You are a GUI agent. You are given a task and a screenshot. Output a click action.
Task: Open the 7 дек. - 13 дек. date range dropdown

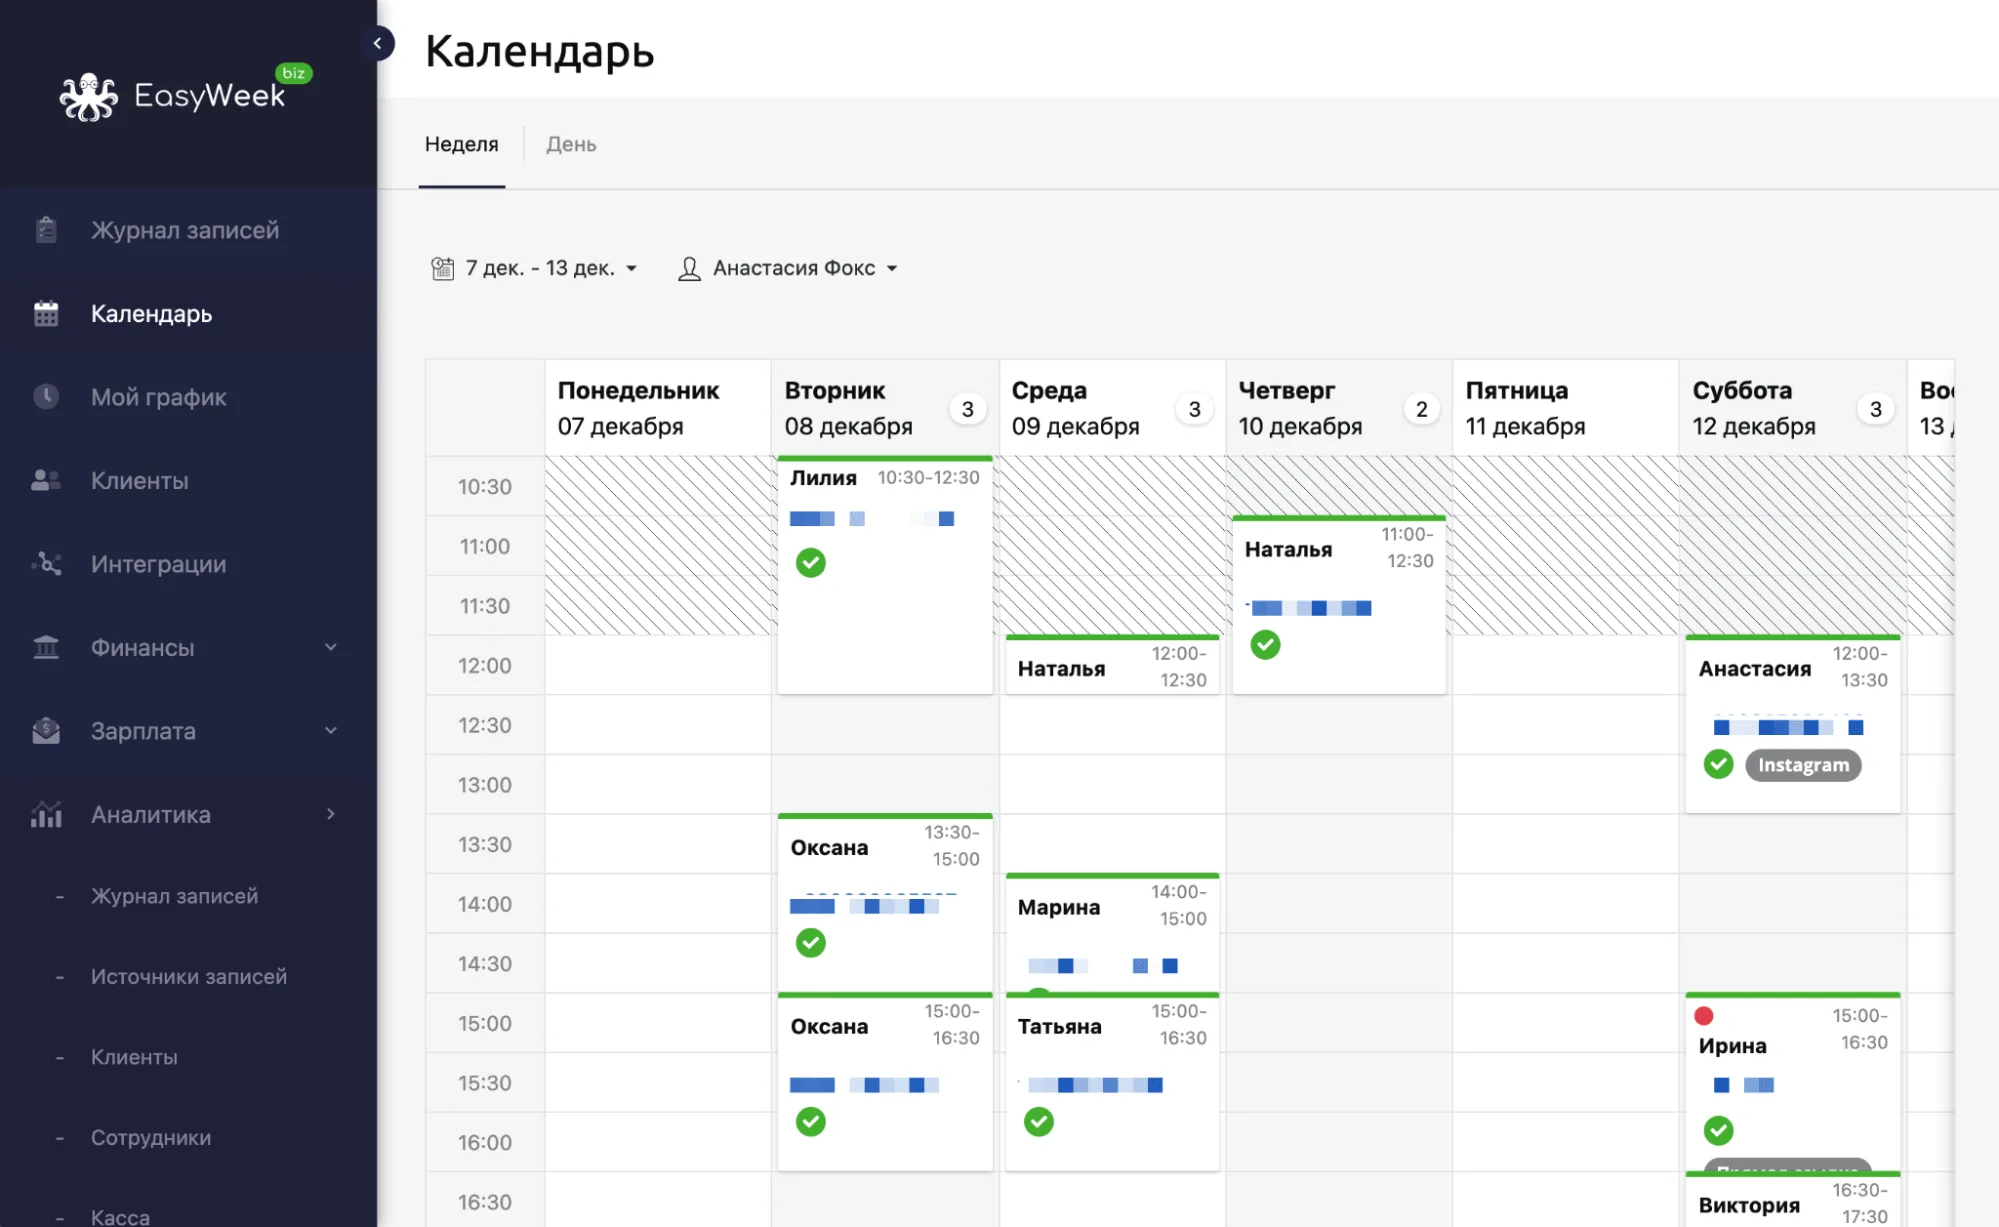click(534, 268)
